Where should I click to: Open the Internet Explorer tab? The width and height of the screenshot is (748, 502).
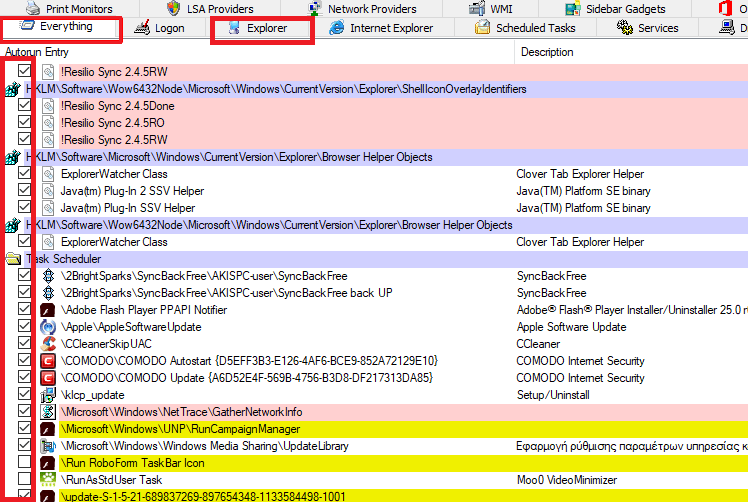[382, 28]
